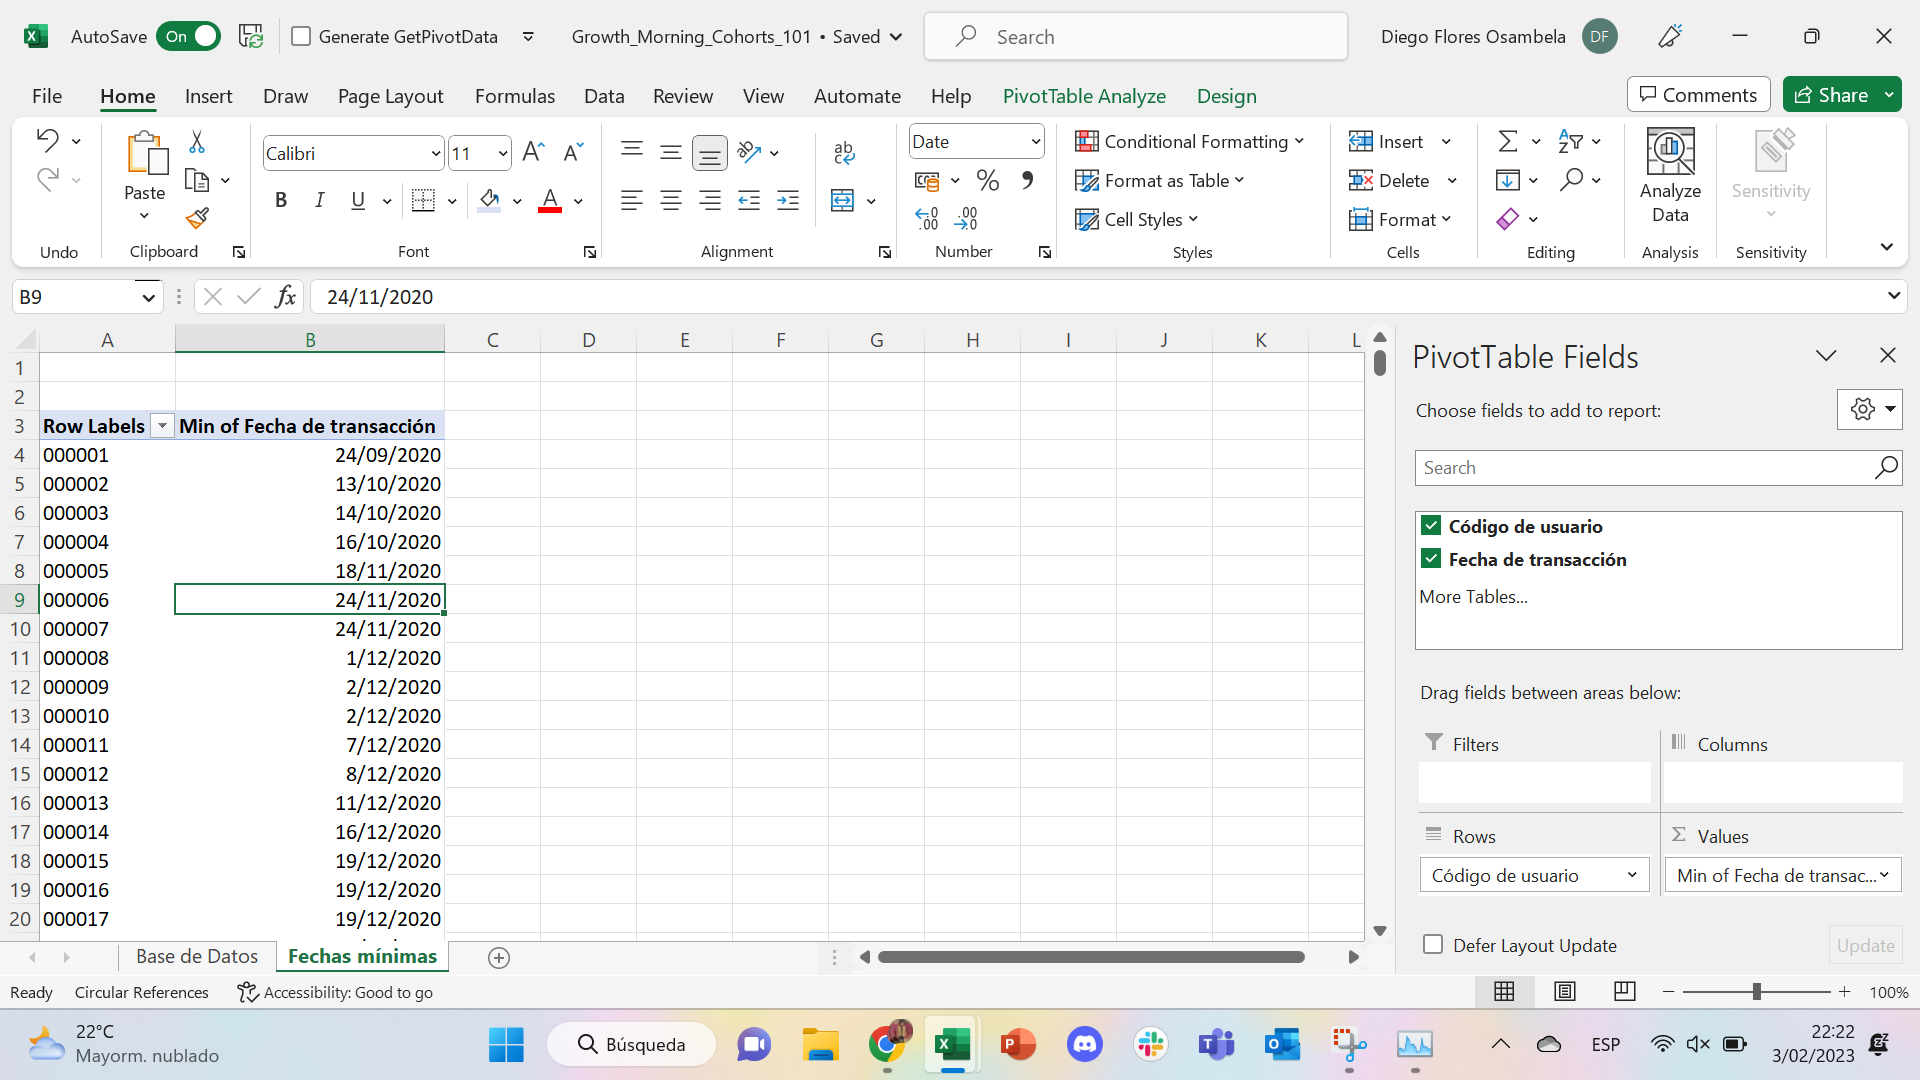Click the Comments button

1697,94
